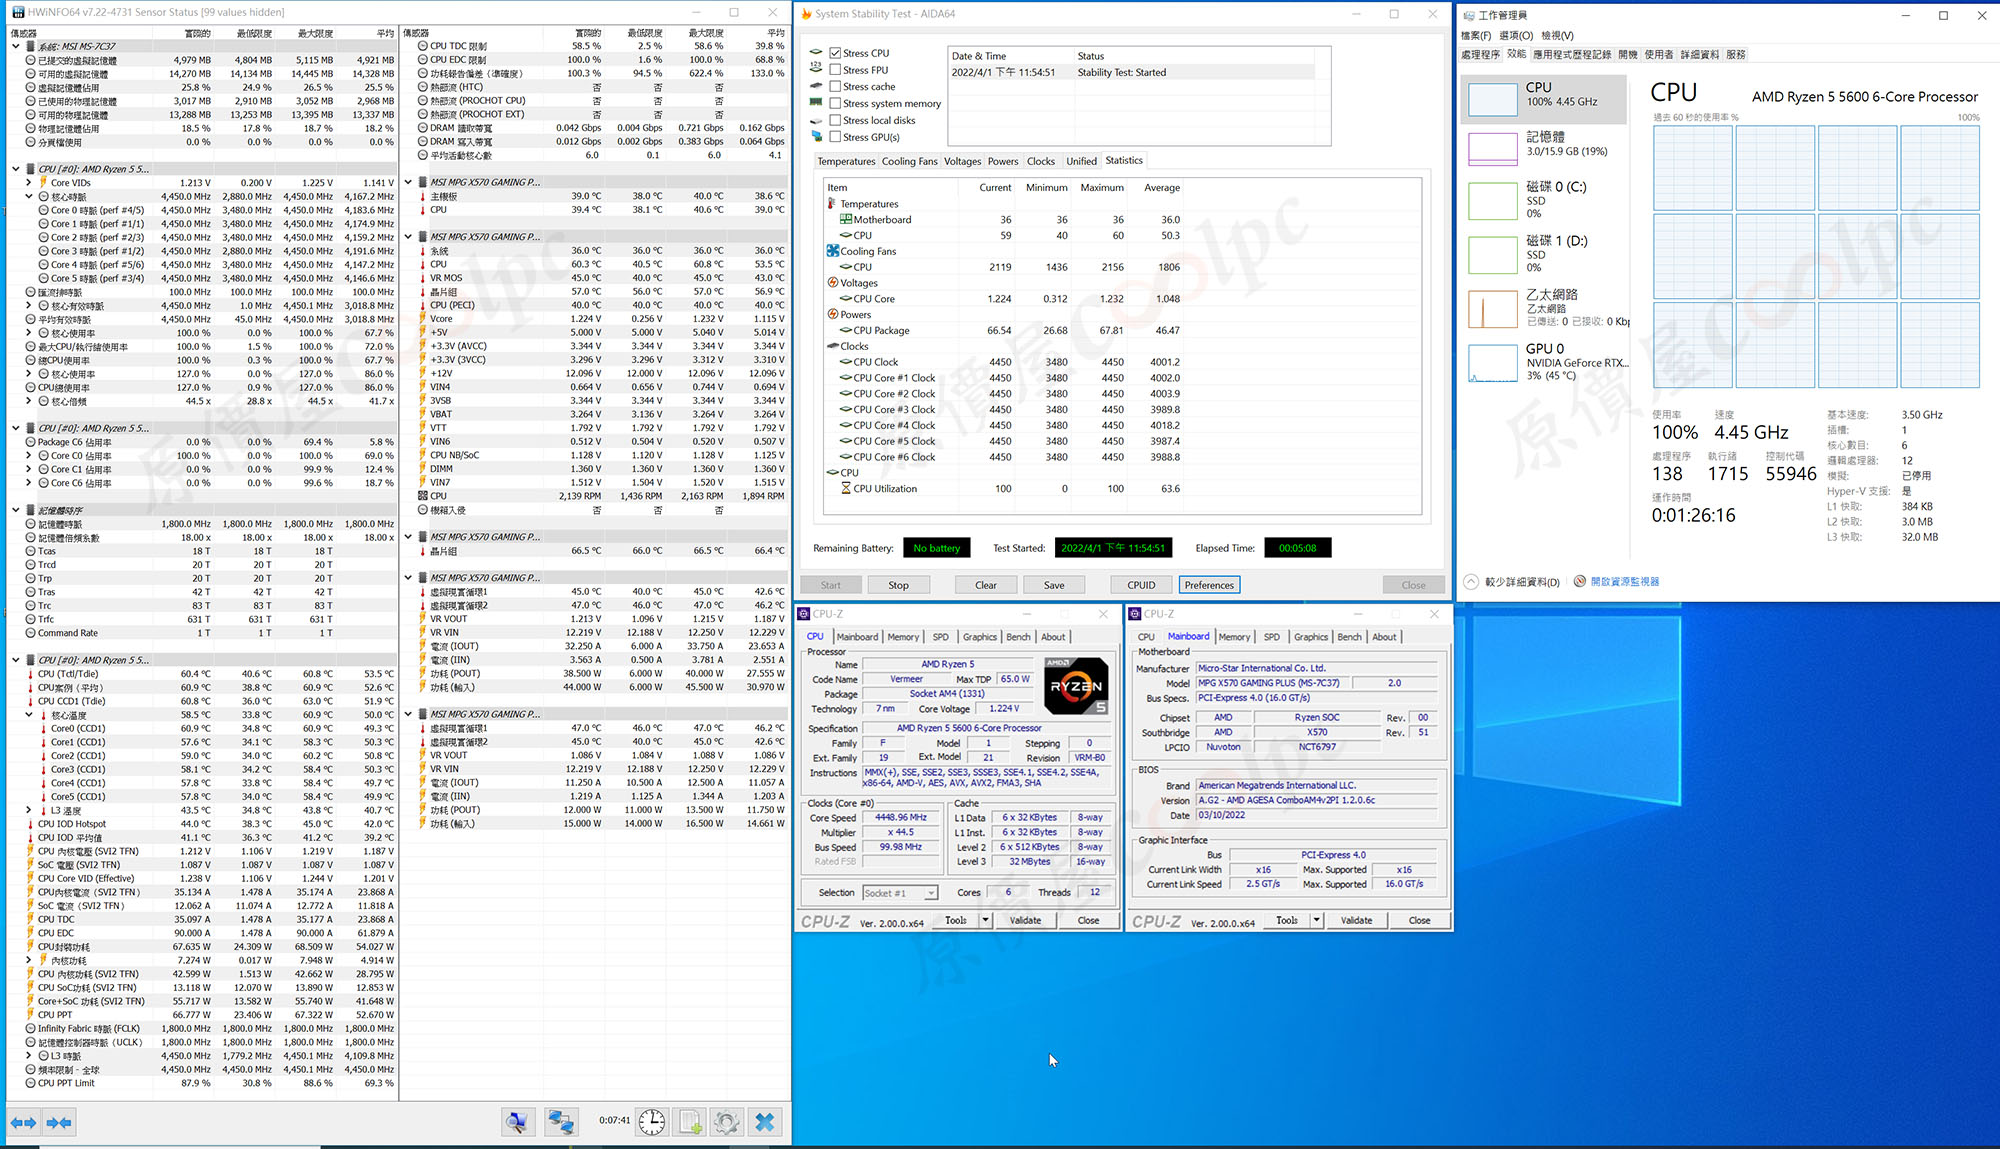The height and width of the screenshot is (1149, 2000).
Task: Click the Clear button in AIDA64
Action: click(x=986, y=585)
